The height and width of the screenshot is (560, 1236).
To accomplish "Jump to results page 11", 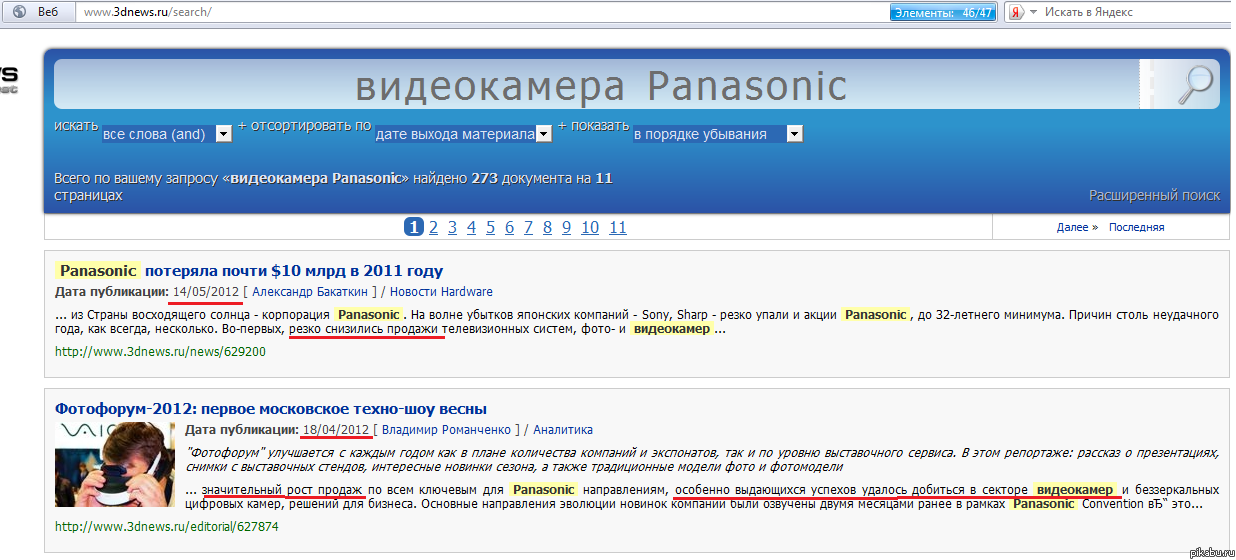I will coord(617,227).
